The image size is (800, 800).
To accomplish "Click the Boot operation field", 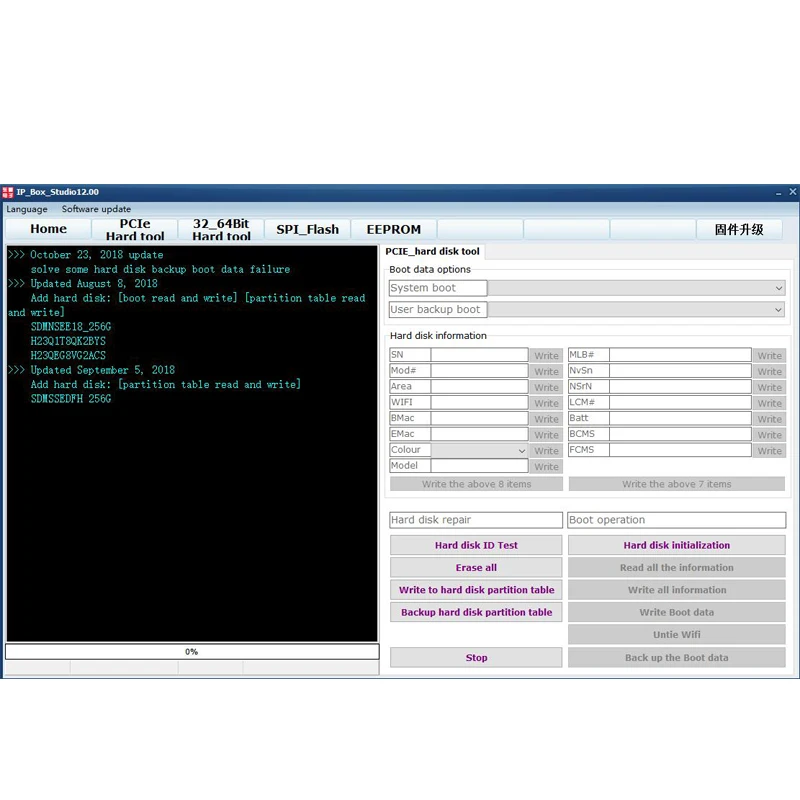I will coord(677,520).
